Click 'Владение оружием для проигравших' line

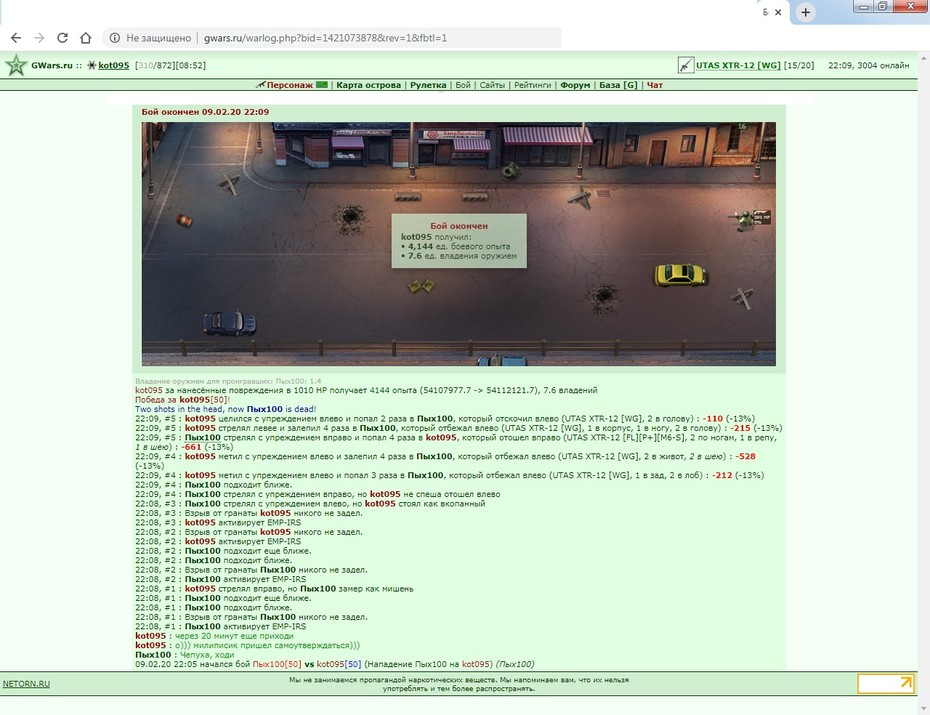click(x=228, y=381)
